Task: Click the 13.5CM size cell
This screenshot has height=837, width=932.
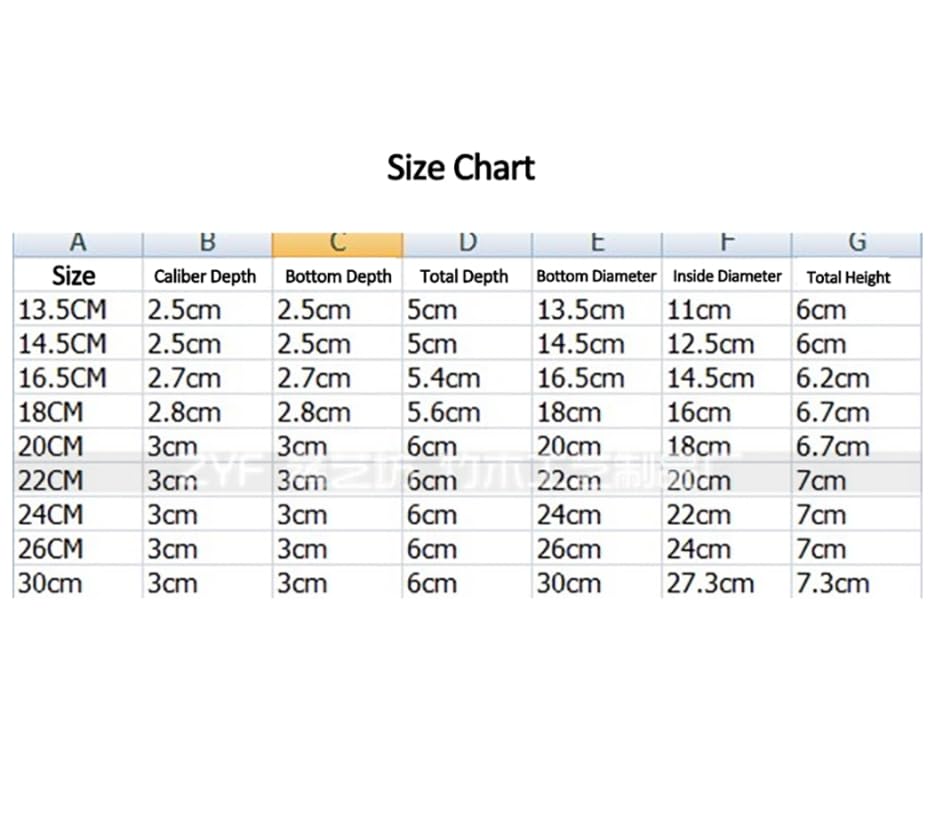Action: tap(78, 309)
